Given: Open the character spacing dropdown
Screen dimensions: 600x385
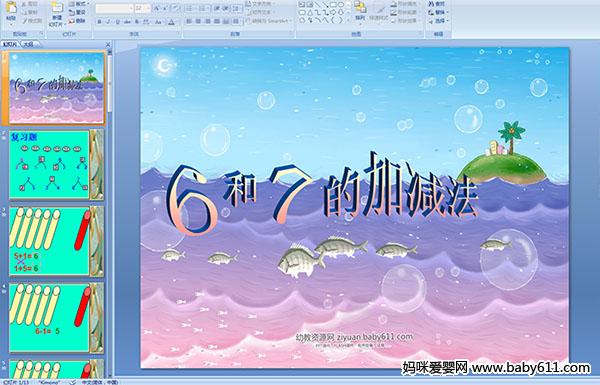Looking at the screenshot, I should [147, 22].
